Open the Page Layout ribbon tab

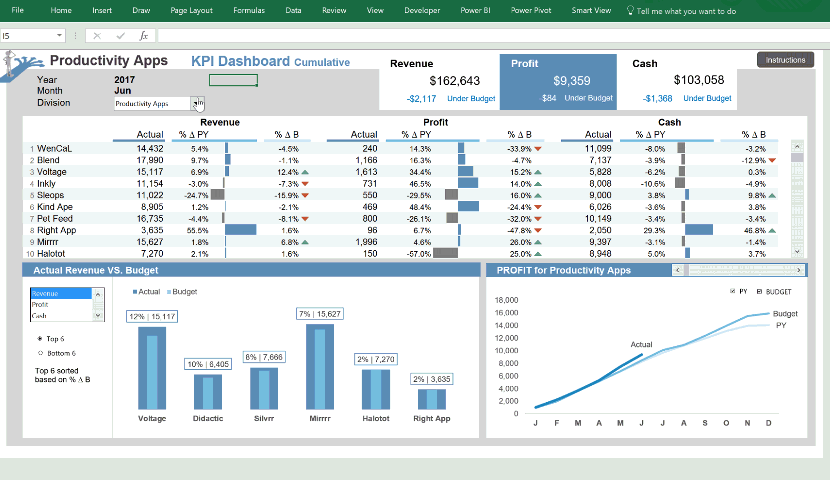[191, 11]
